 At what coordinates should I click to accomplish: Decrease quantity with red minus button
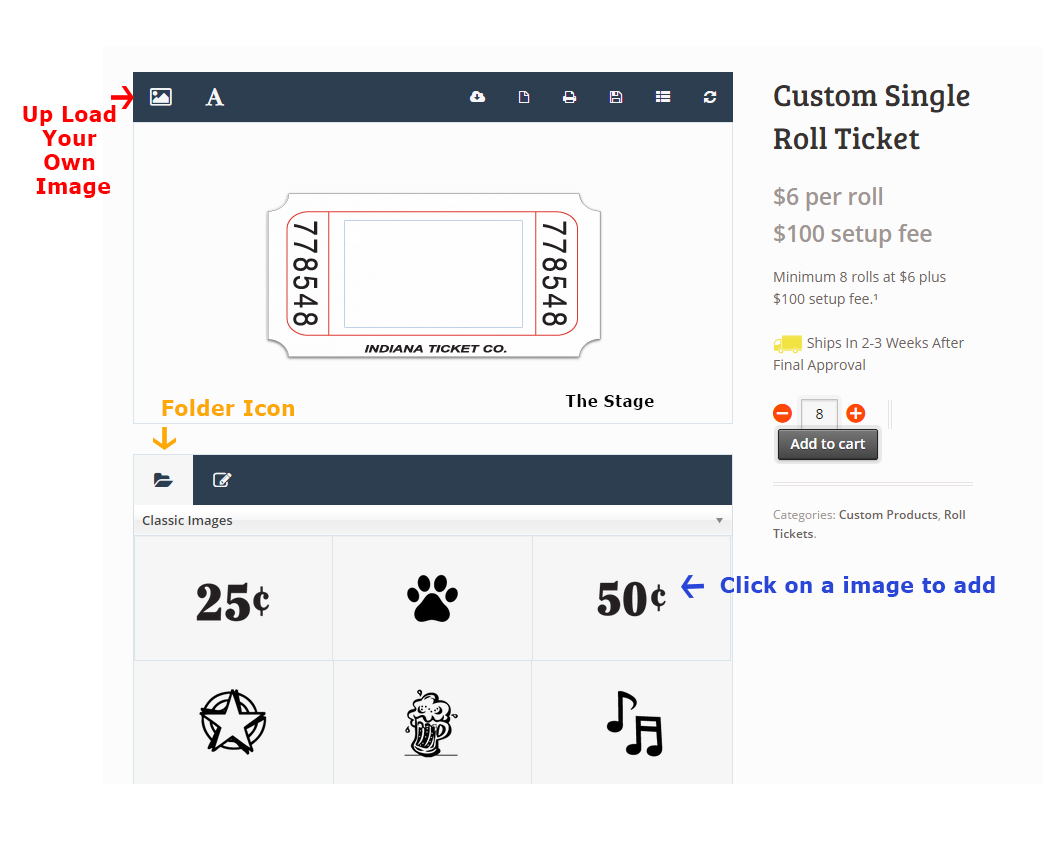click(x=783, y=413)
